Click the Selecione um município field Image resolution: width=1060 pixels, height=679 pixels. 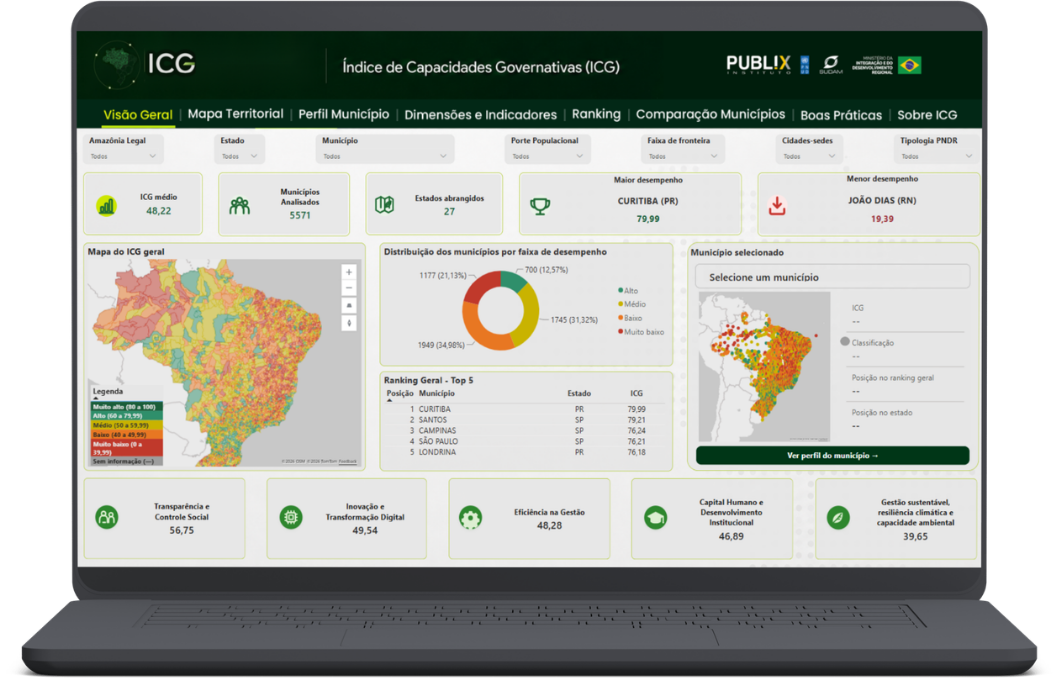tap(832, 277)
